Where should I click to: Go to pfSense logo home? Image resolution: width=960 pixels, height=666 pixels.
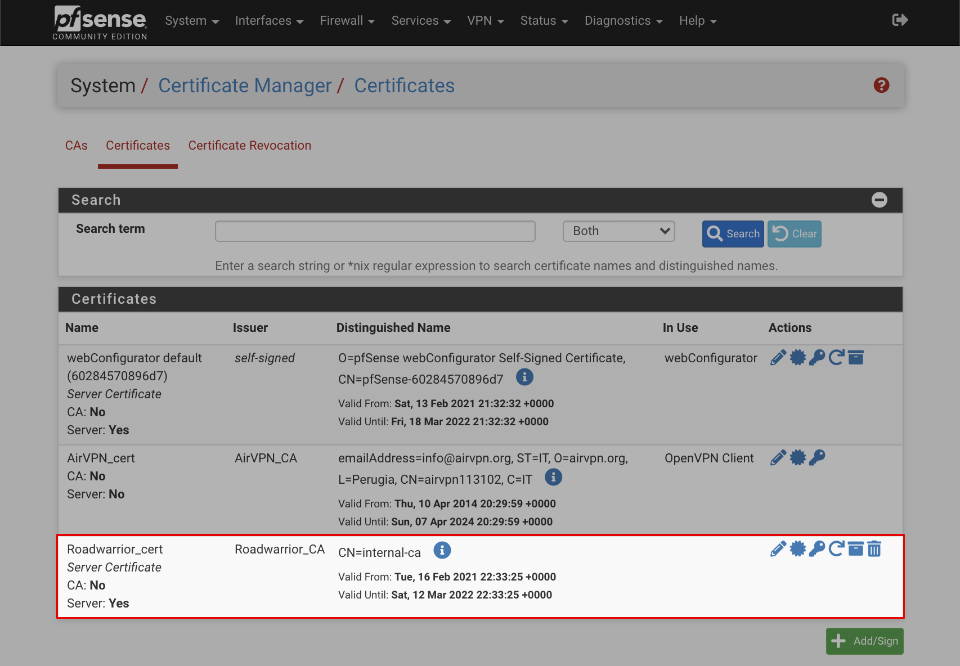[100, 23]
